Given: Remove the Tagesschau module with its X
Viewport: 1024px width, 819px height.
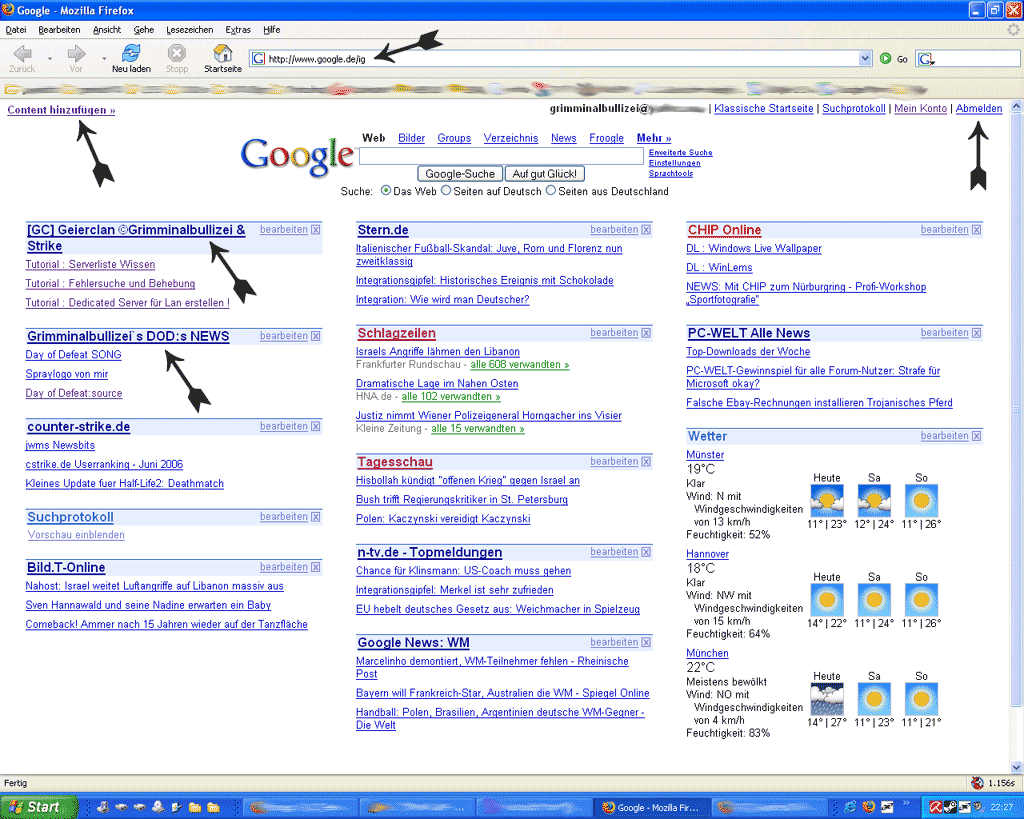Looking at the screenshot, I should pos(646,462).
